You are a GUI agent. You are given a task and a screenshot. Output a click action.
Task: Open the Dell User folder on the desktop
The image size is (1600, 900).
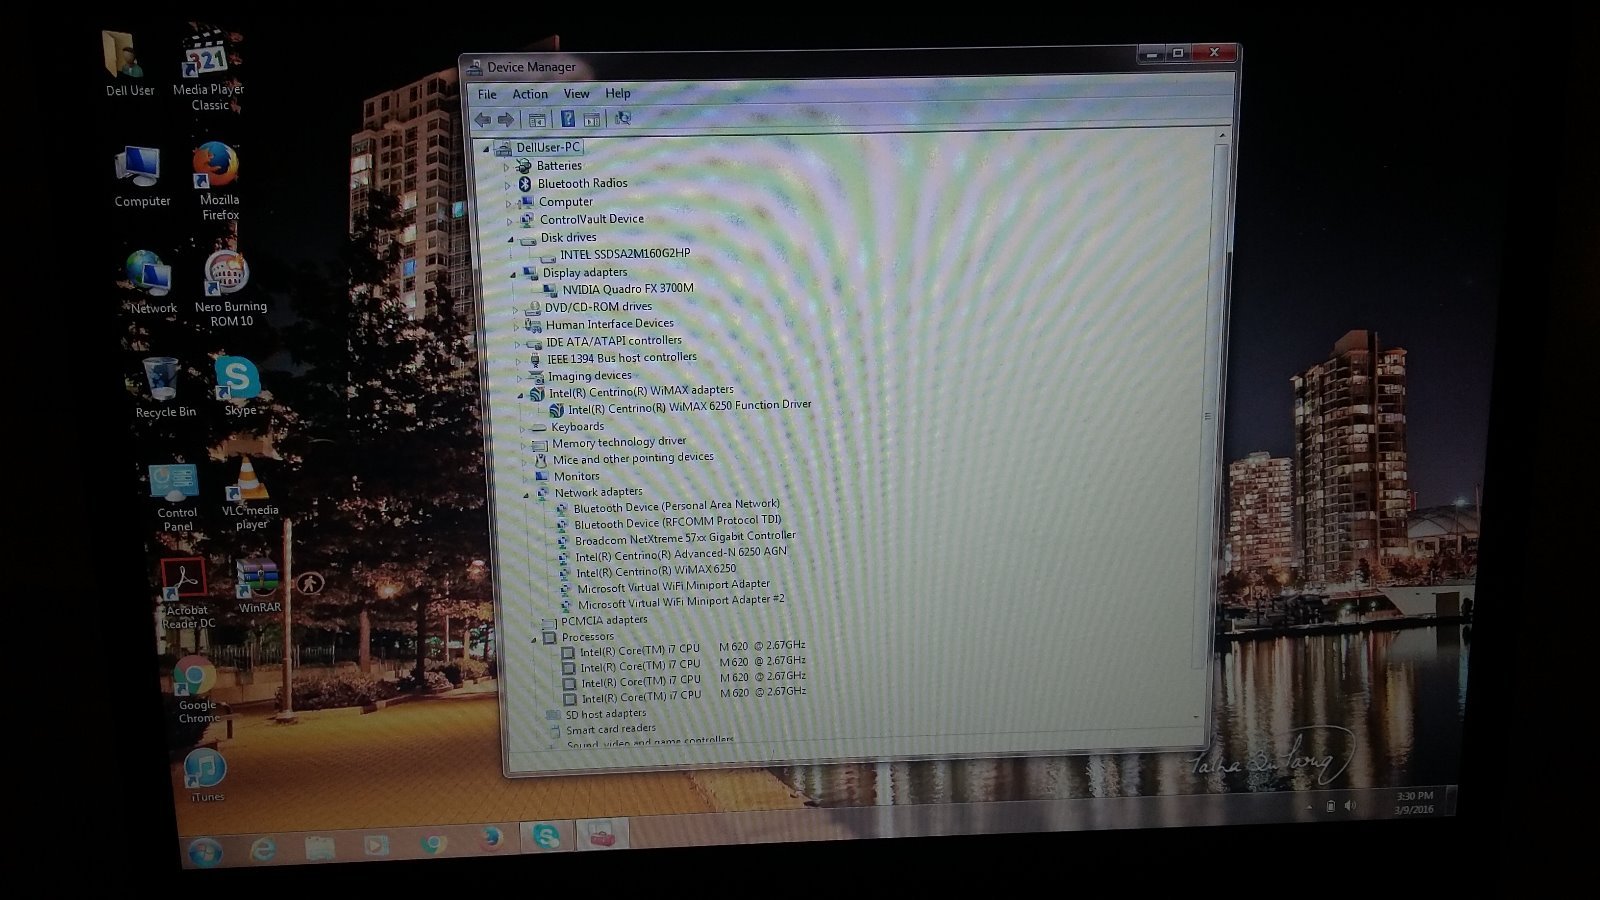point(130,64)
